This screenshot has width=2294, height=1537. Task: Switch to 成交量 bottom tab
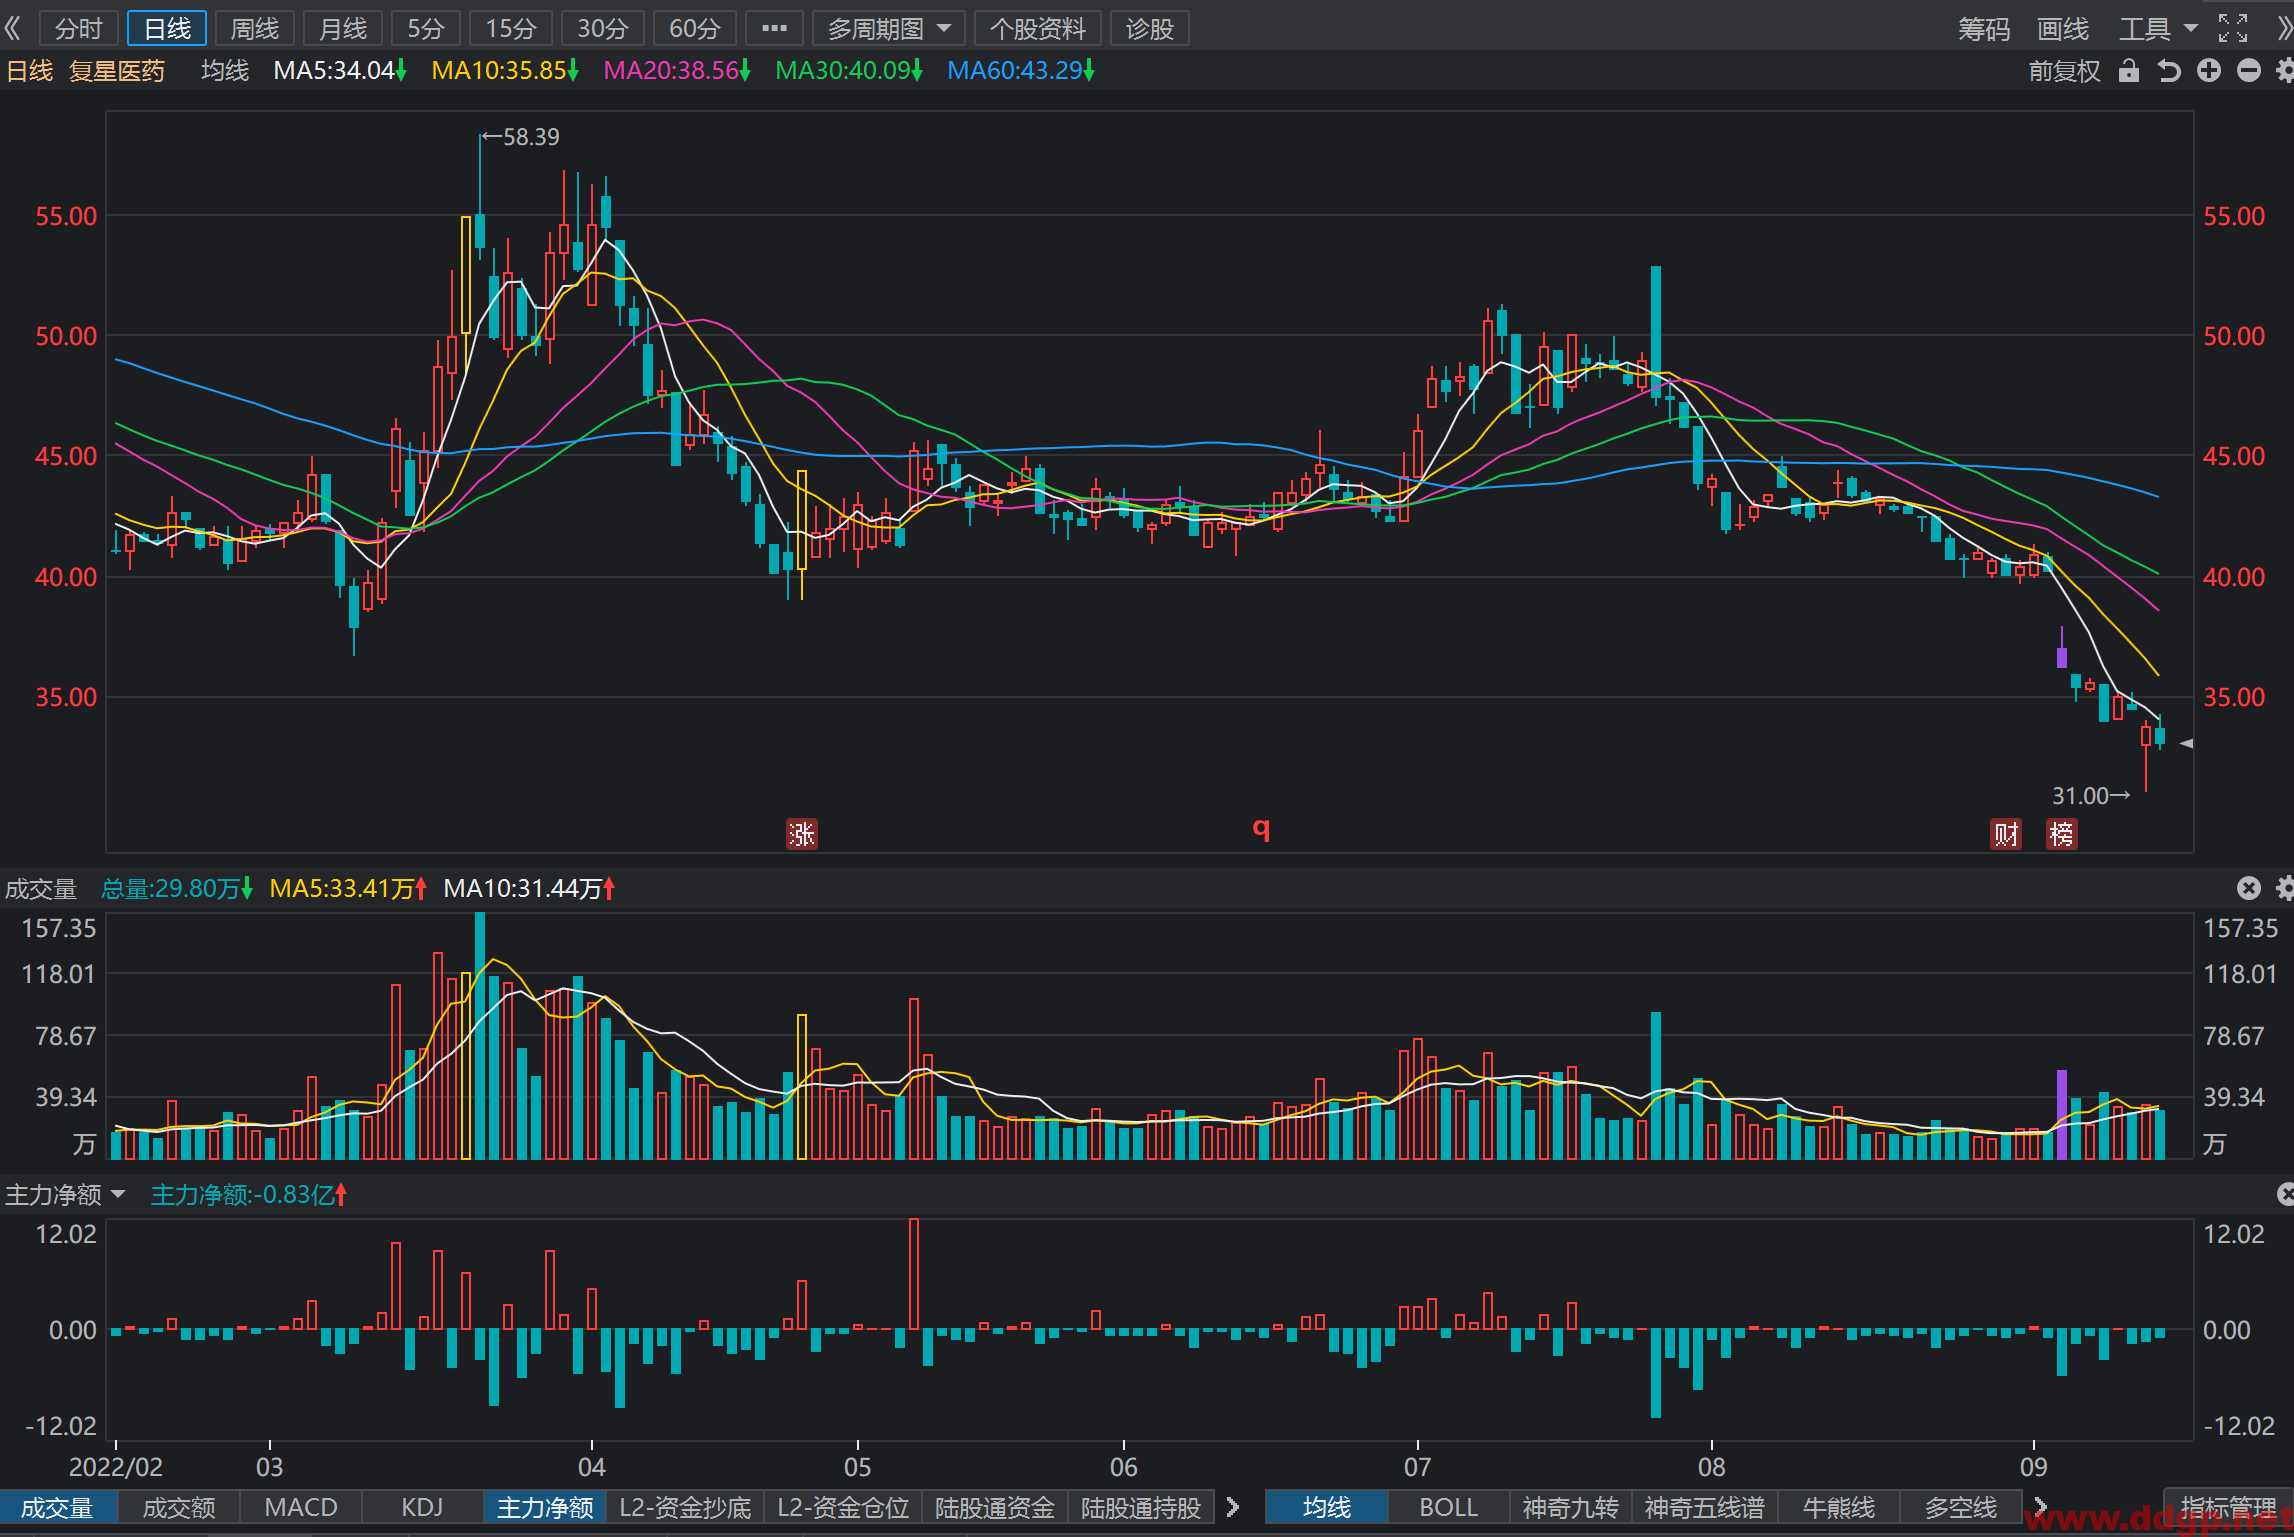pos(58,1507)
